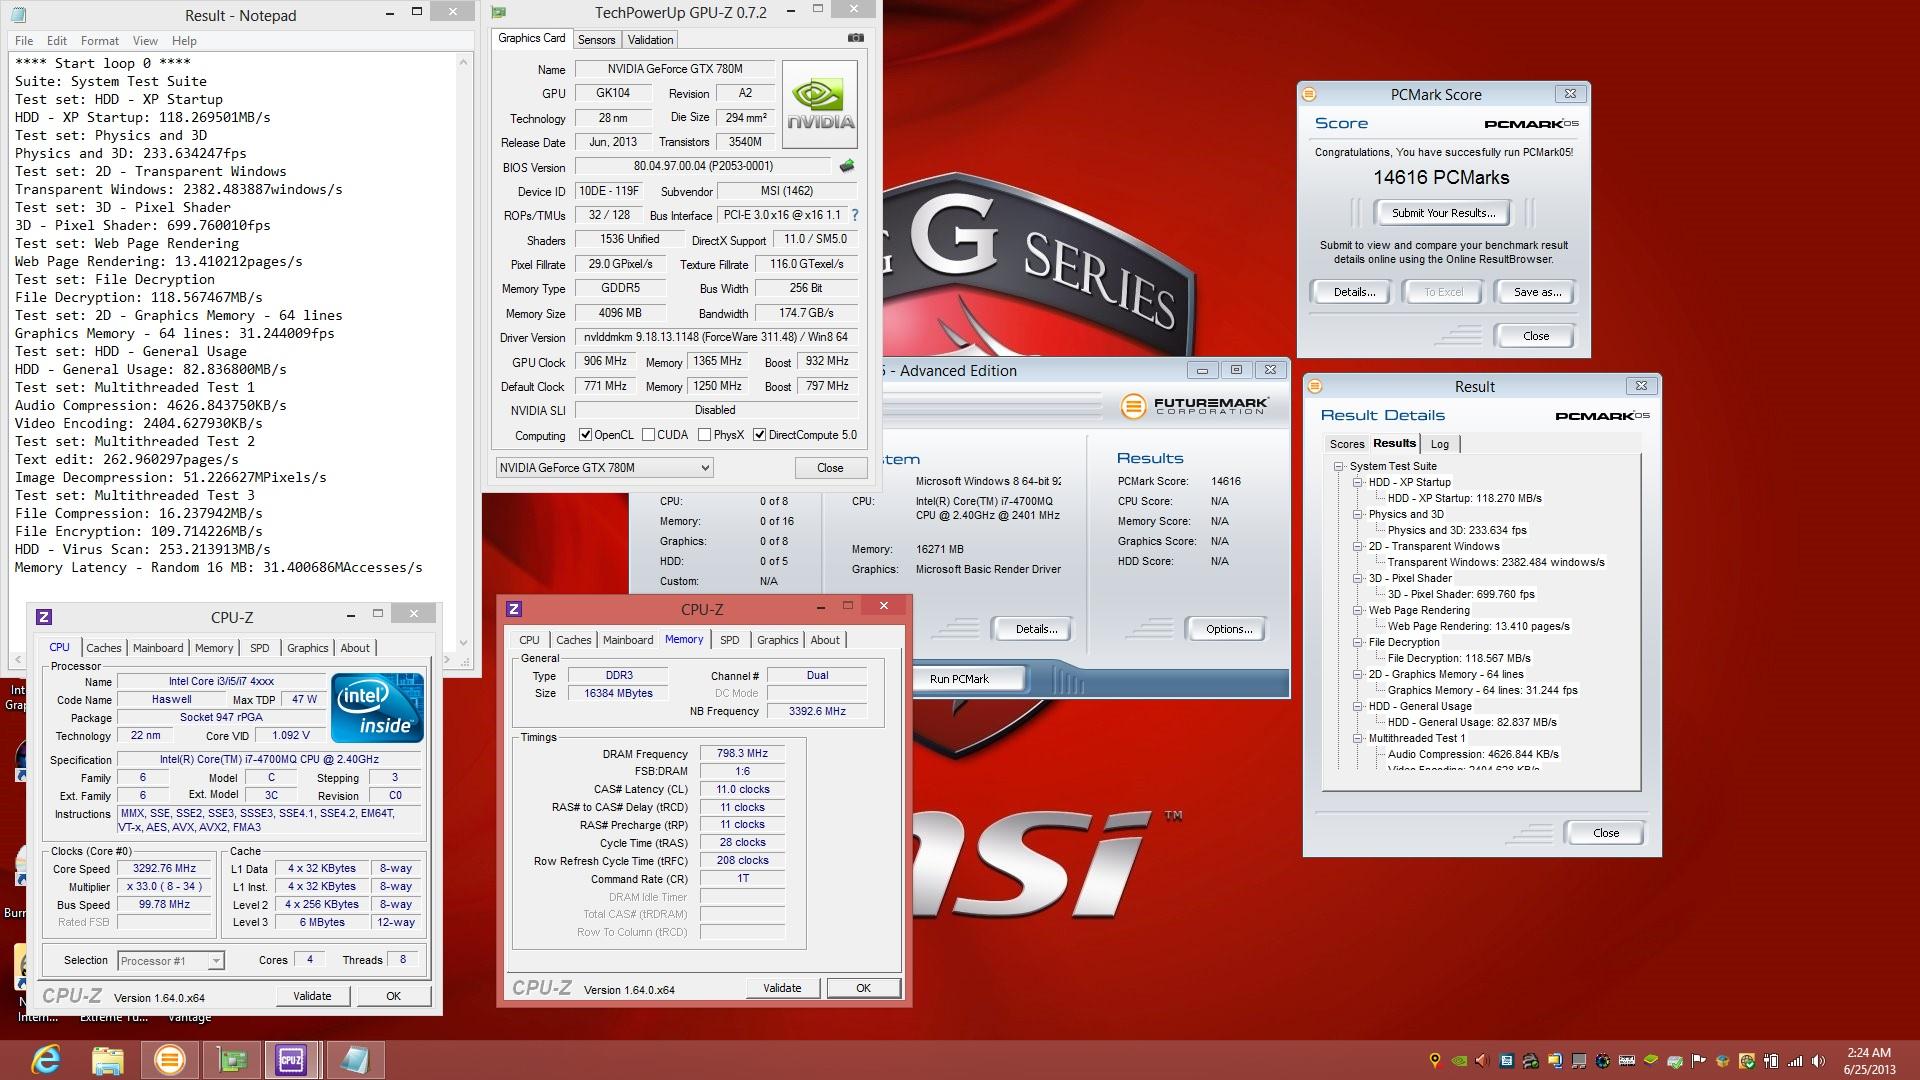Switch to the GPU-Z Sensors tab
Viewport: 1920px width, 1080px height.
[x=596, y=40]
